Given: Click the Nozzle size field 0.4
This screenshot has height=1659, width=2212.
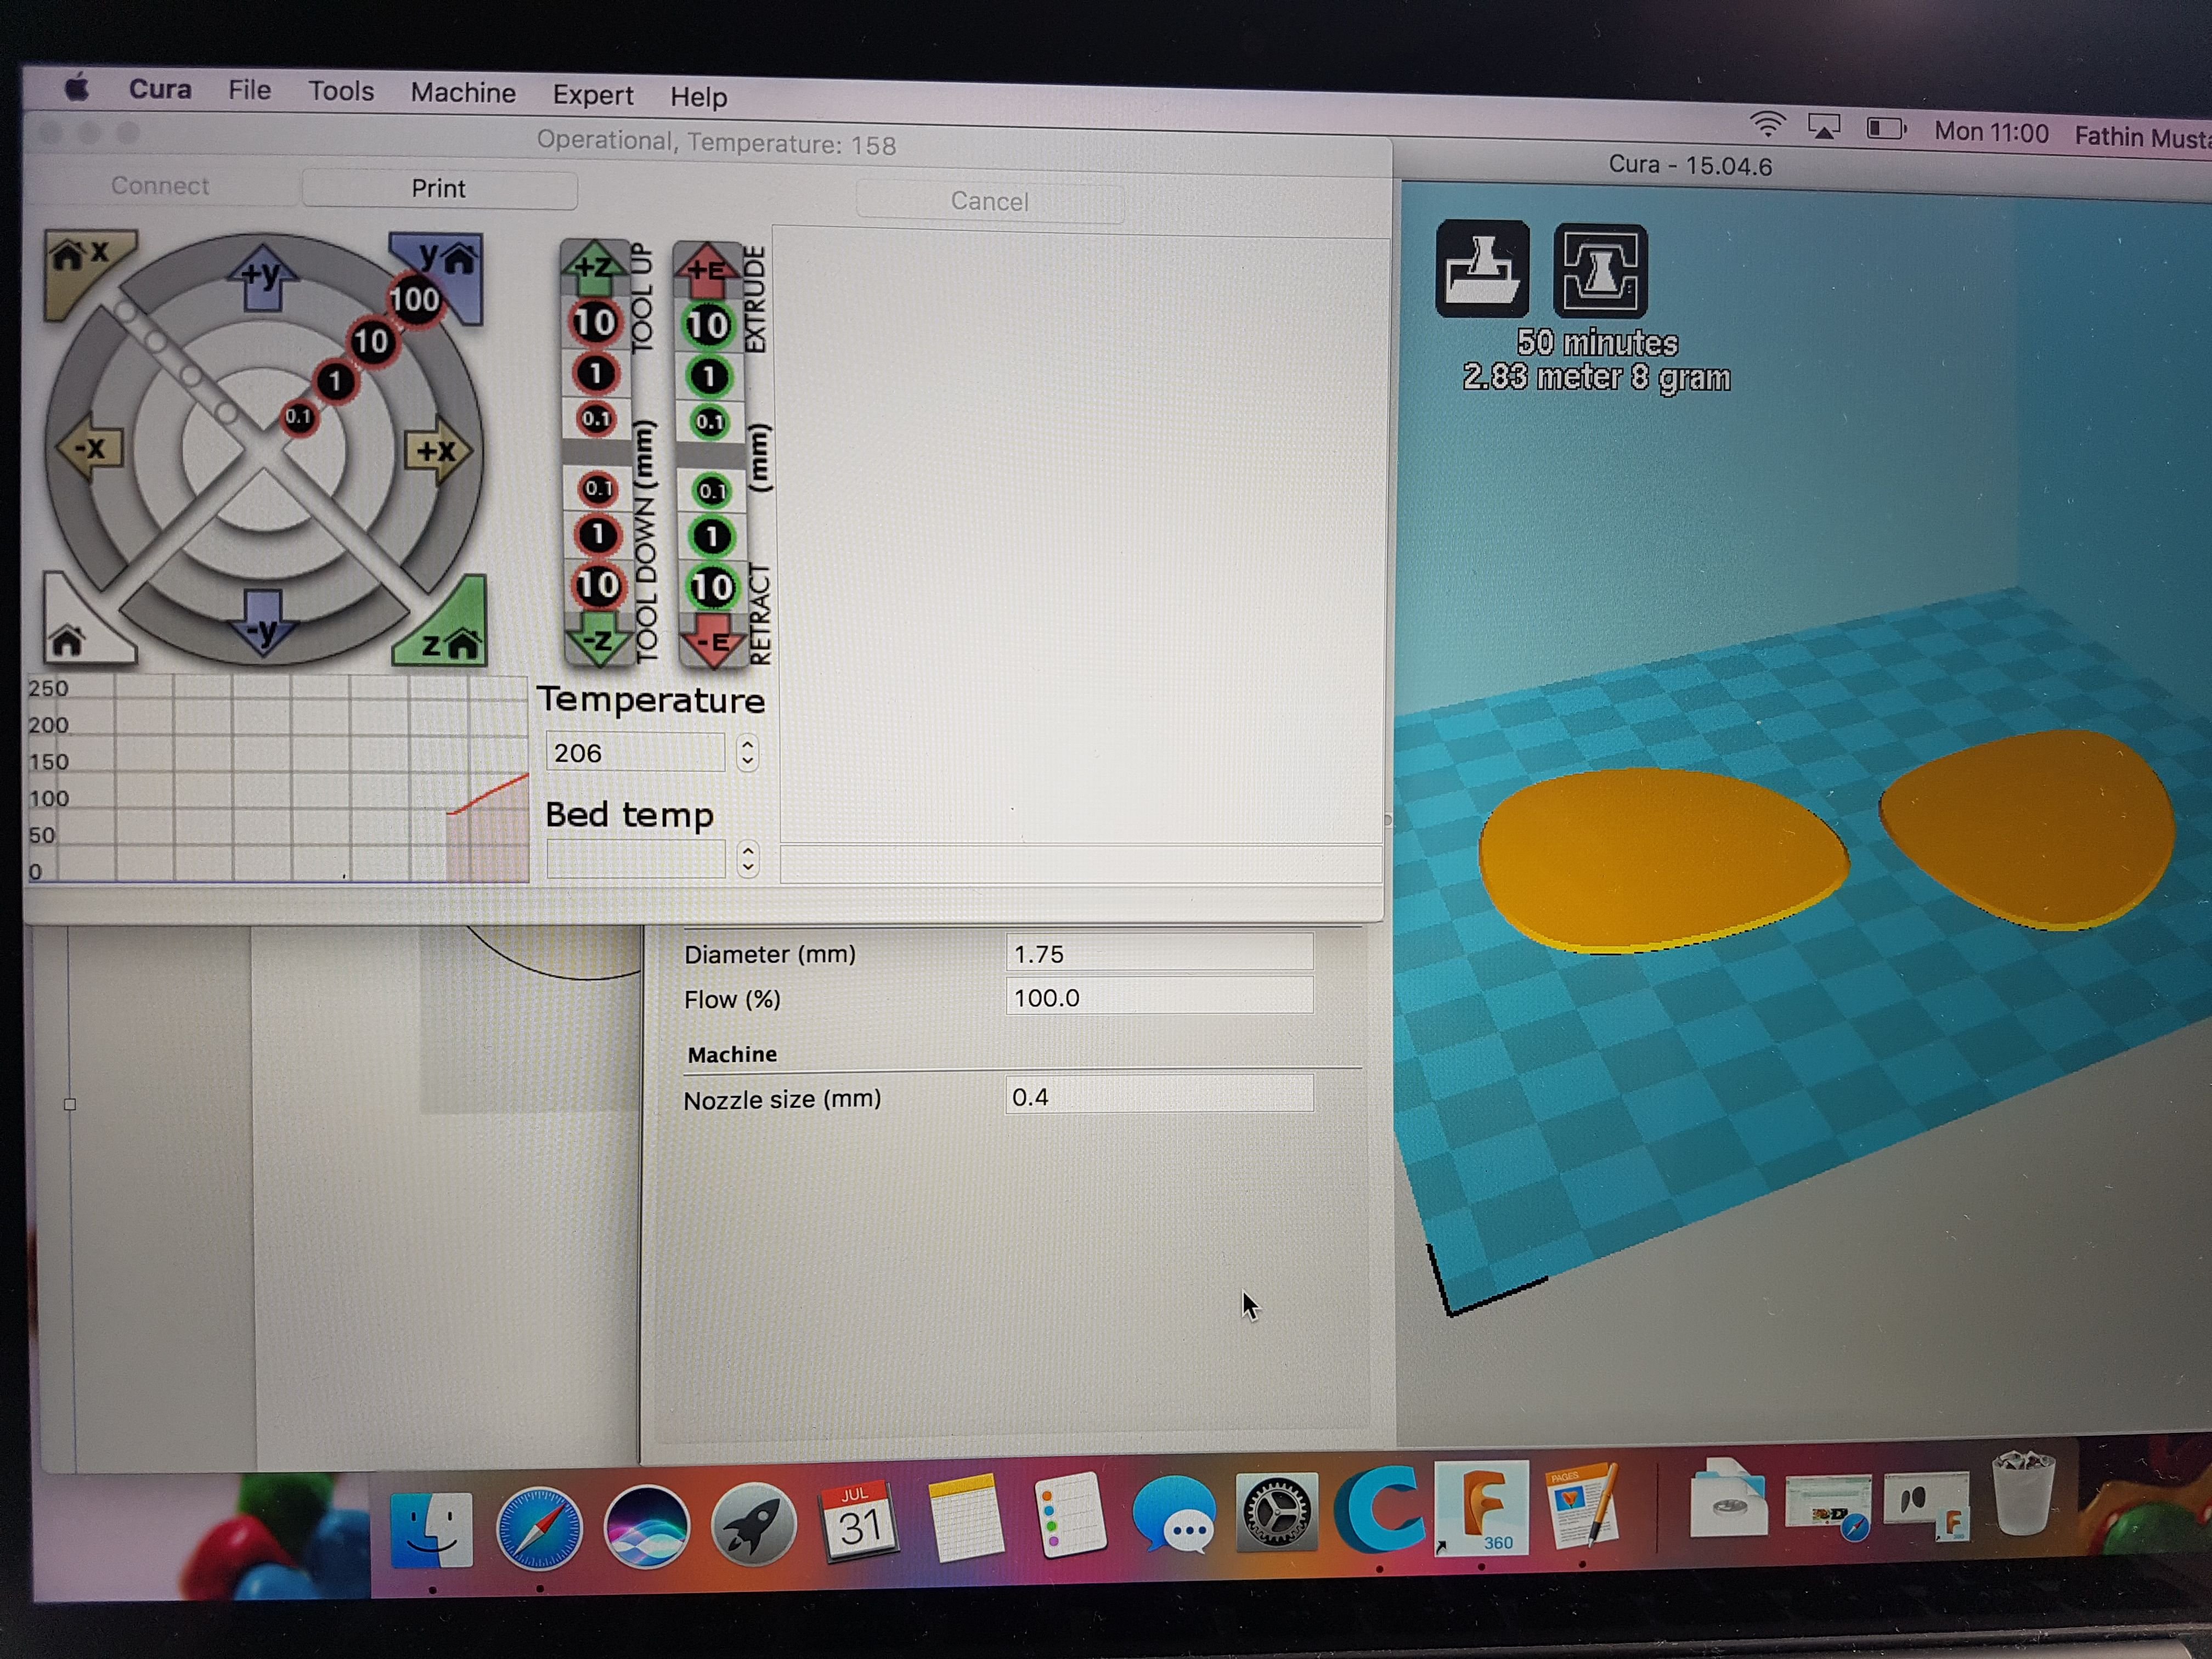Looking at the screenshot, I should (1159, 1095).
